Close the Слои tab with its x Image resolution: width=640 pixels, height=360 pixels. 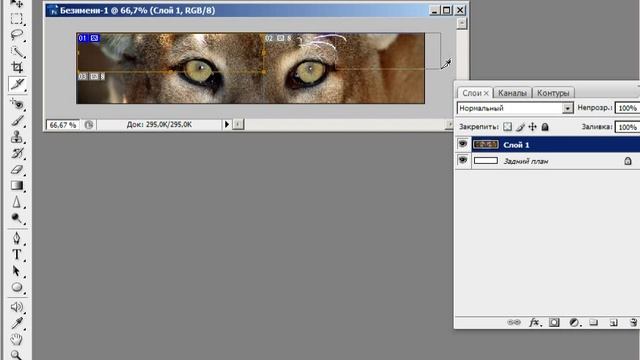coord(486,93)
